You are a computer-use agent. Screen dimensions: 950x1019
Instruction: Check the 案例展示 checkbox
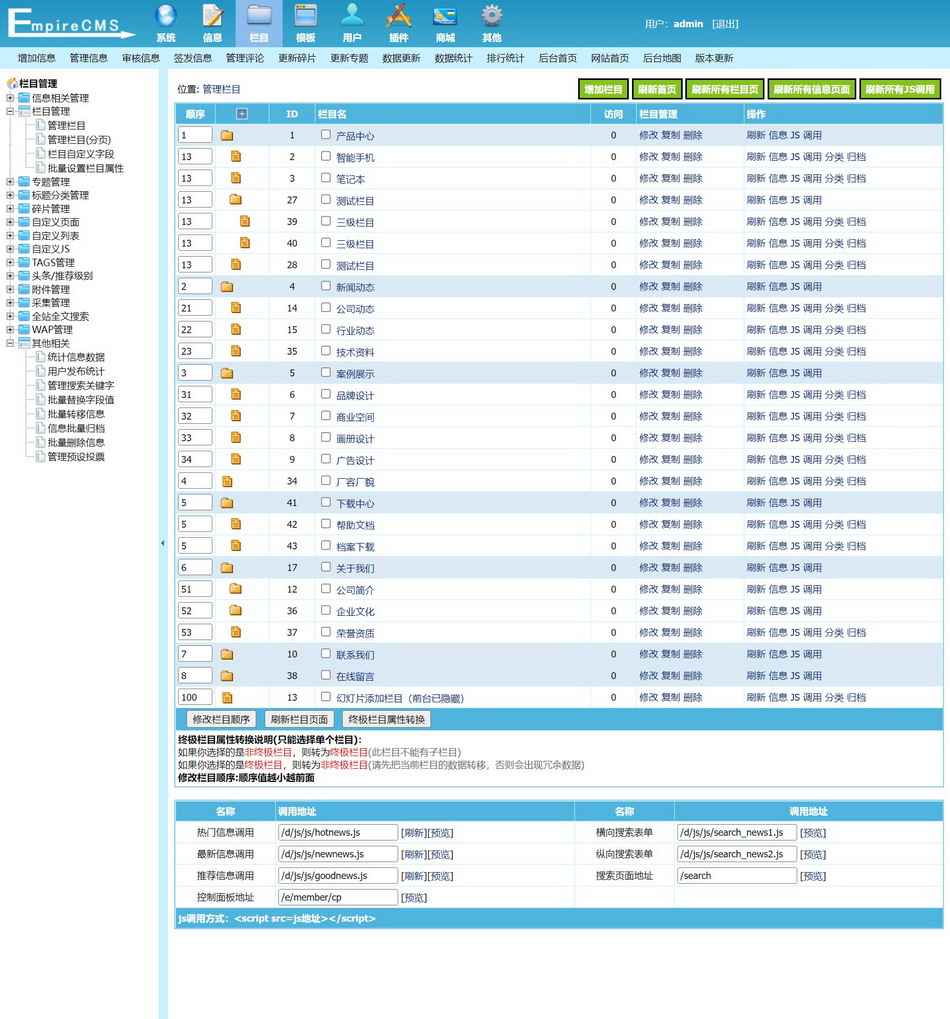coord(326,372)
